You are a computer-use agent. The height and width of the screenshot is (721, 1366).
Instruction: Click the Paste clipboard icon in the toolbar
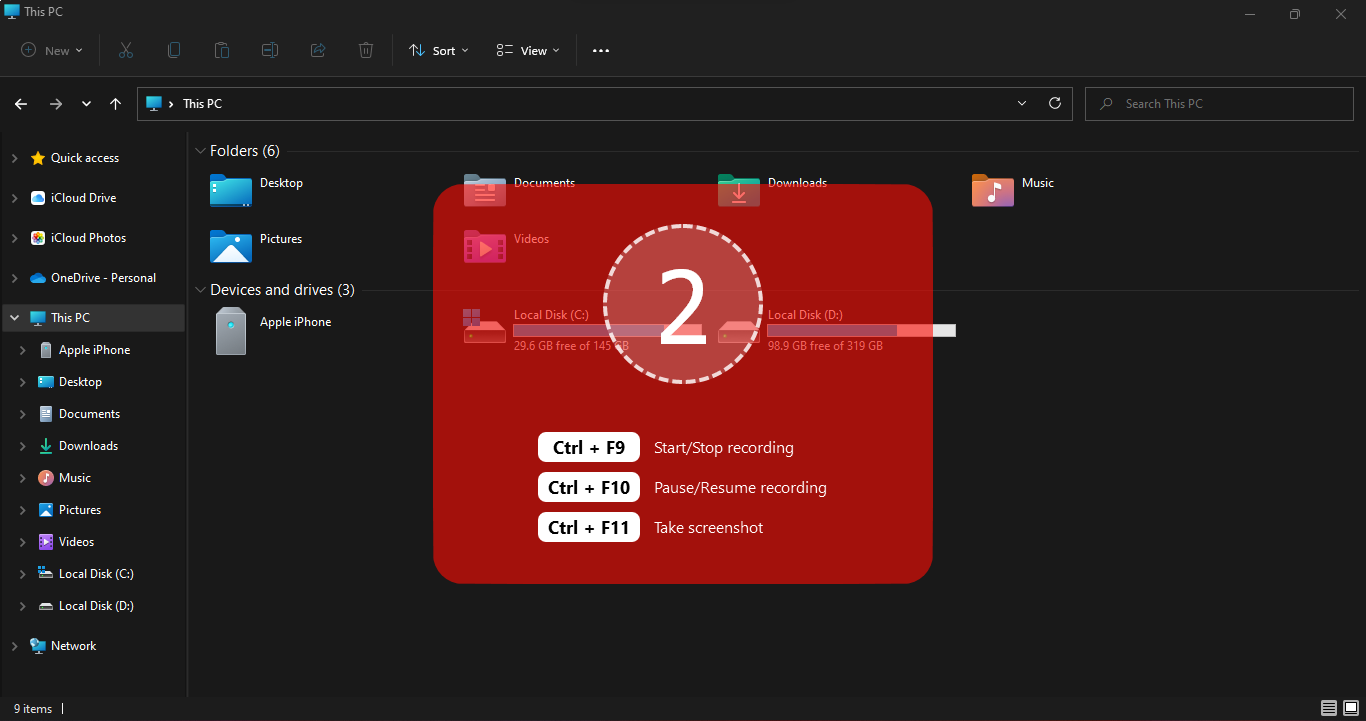[222, 50]
